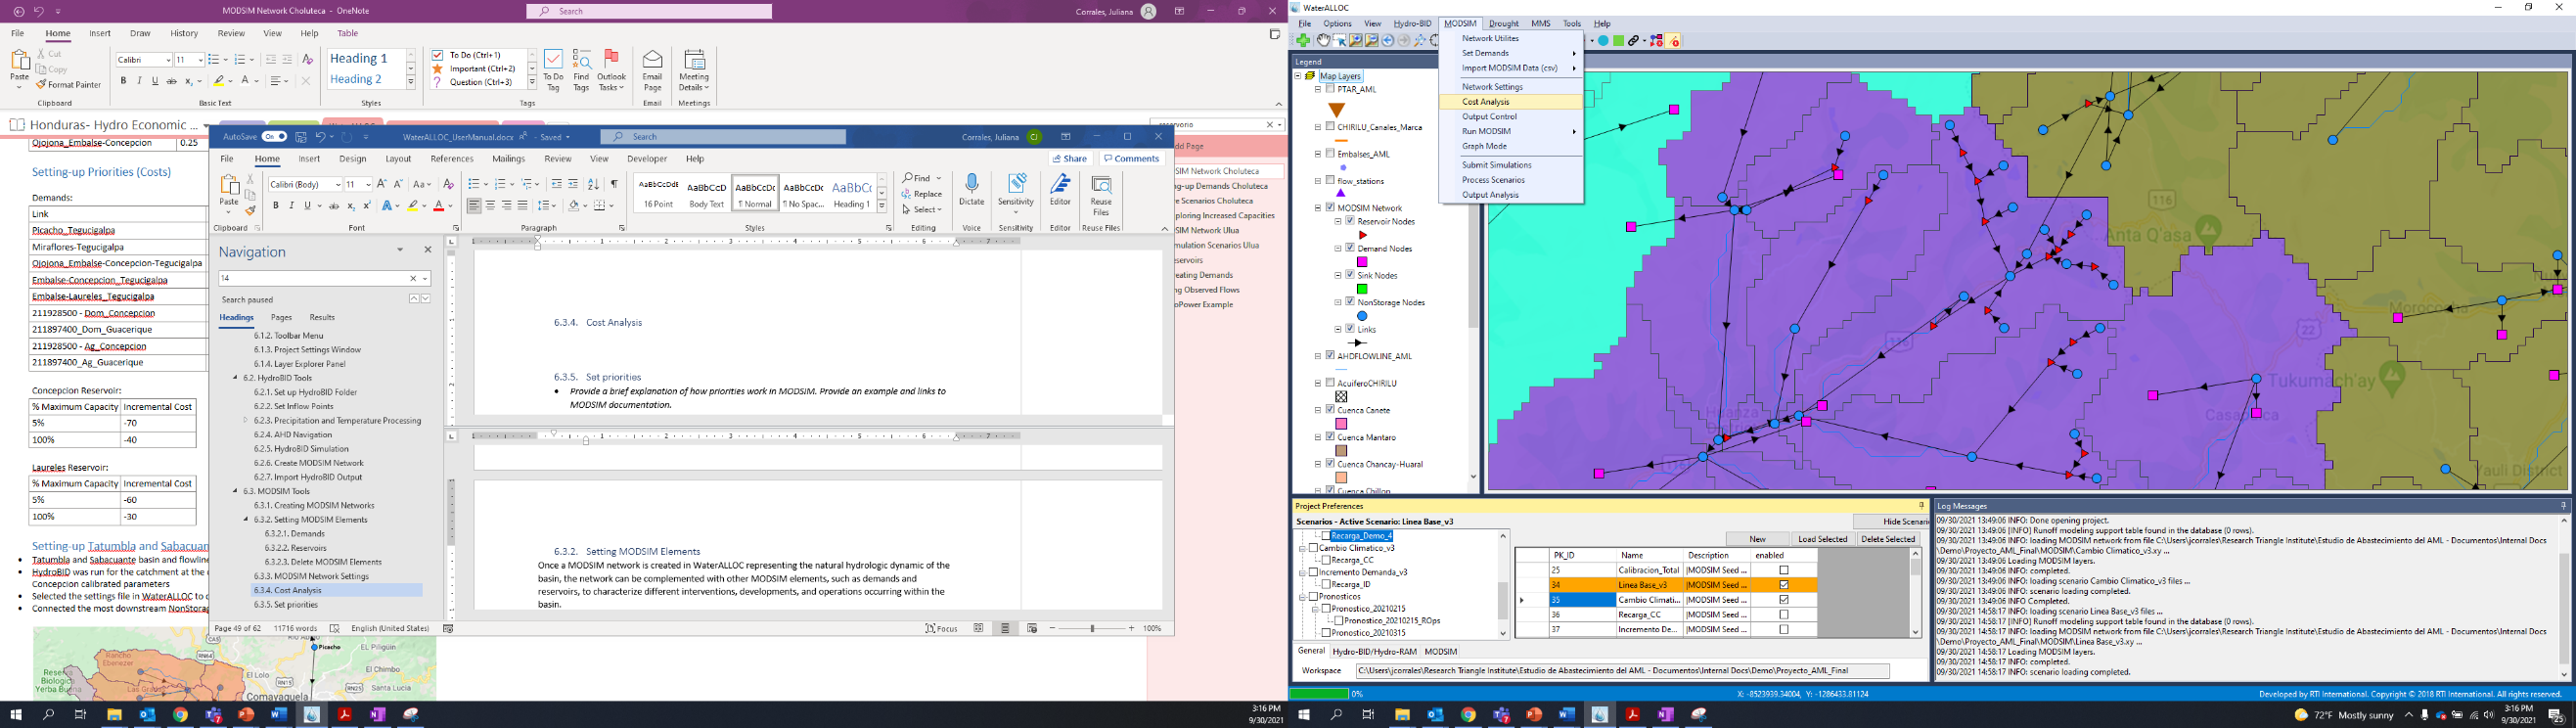Click the chain Link tool in WaterALLOC toolbar
The image size is (2576, 728).
(x=1634, y=41)
